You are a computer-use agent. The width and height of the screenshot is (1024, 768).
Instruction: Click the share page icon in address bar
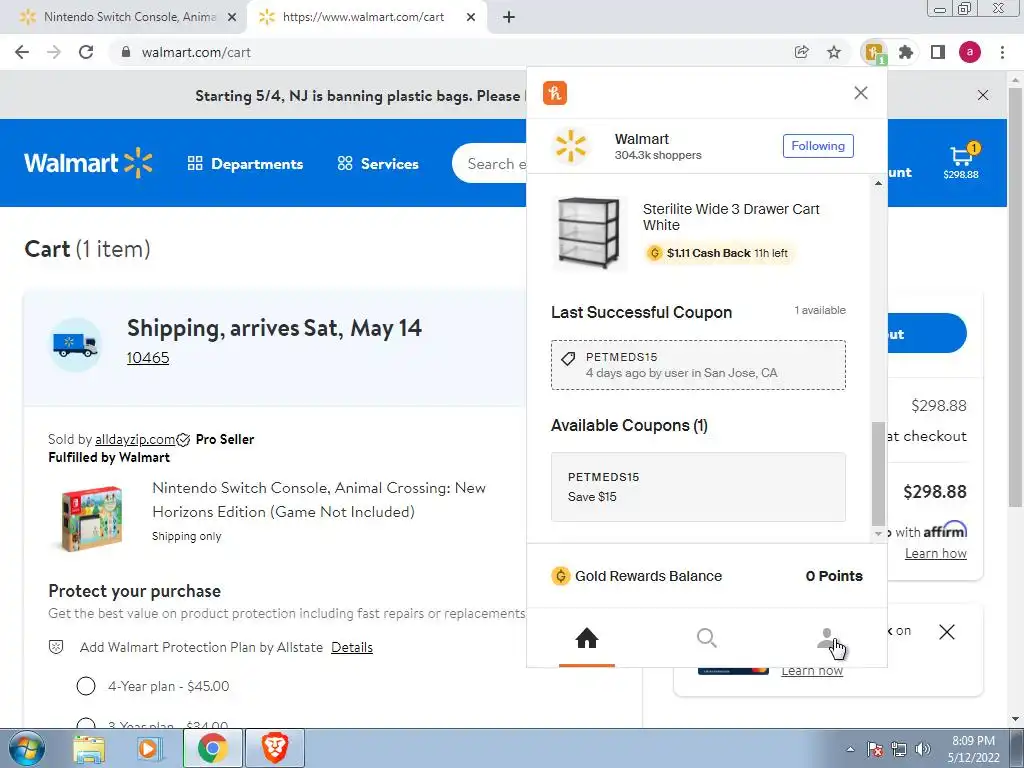point(801,52)
